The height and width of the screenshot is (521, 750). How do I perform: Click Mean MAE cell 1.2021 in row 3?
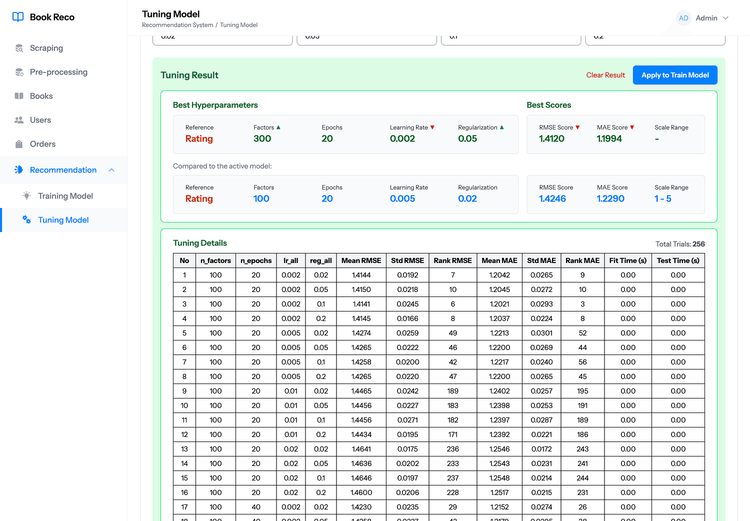click(499, 304)
